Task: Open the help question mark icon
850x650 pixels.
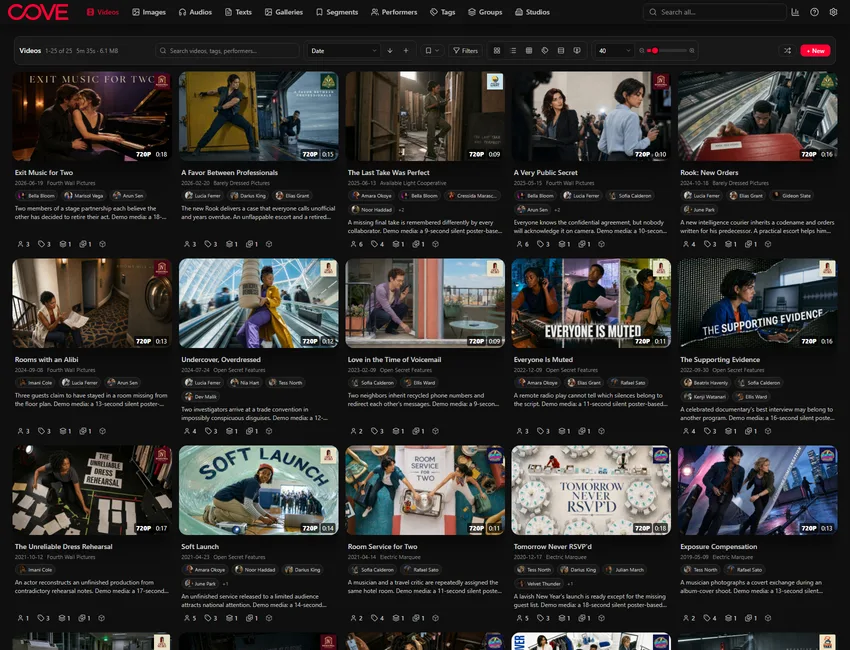Action: (x=814, y=12)
